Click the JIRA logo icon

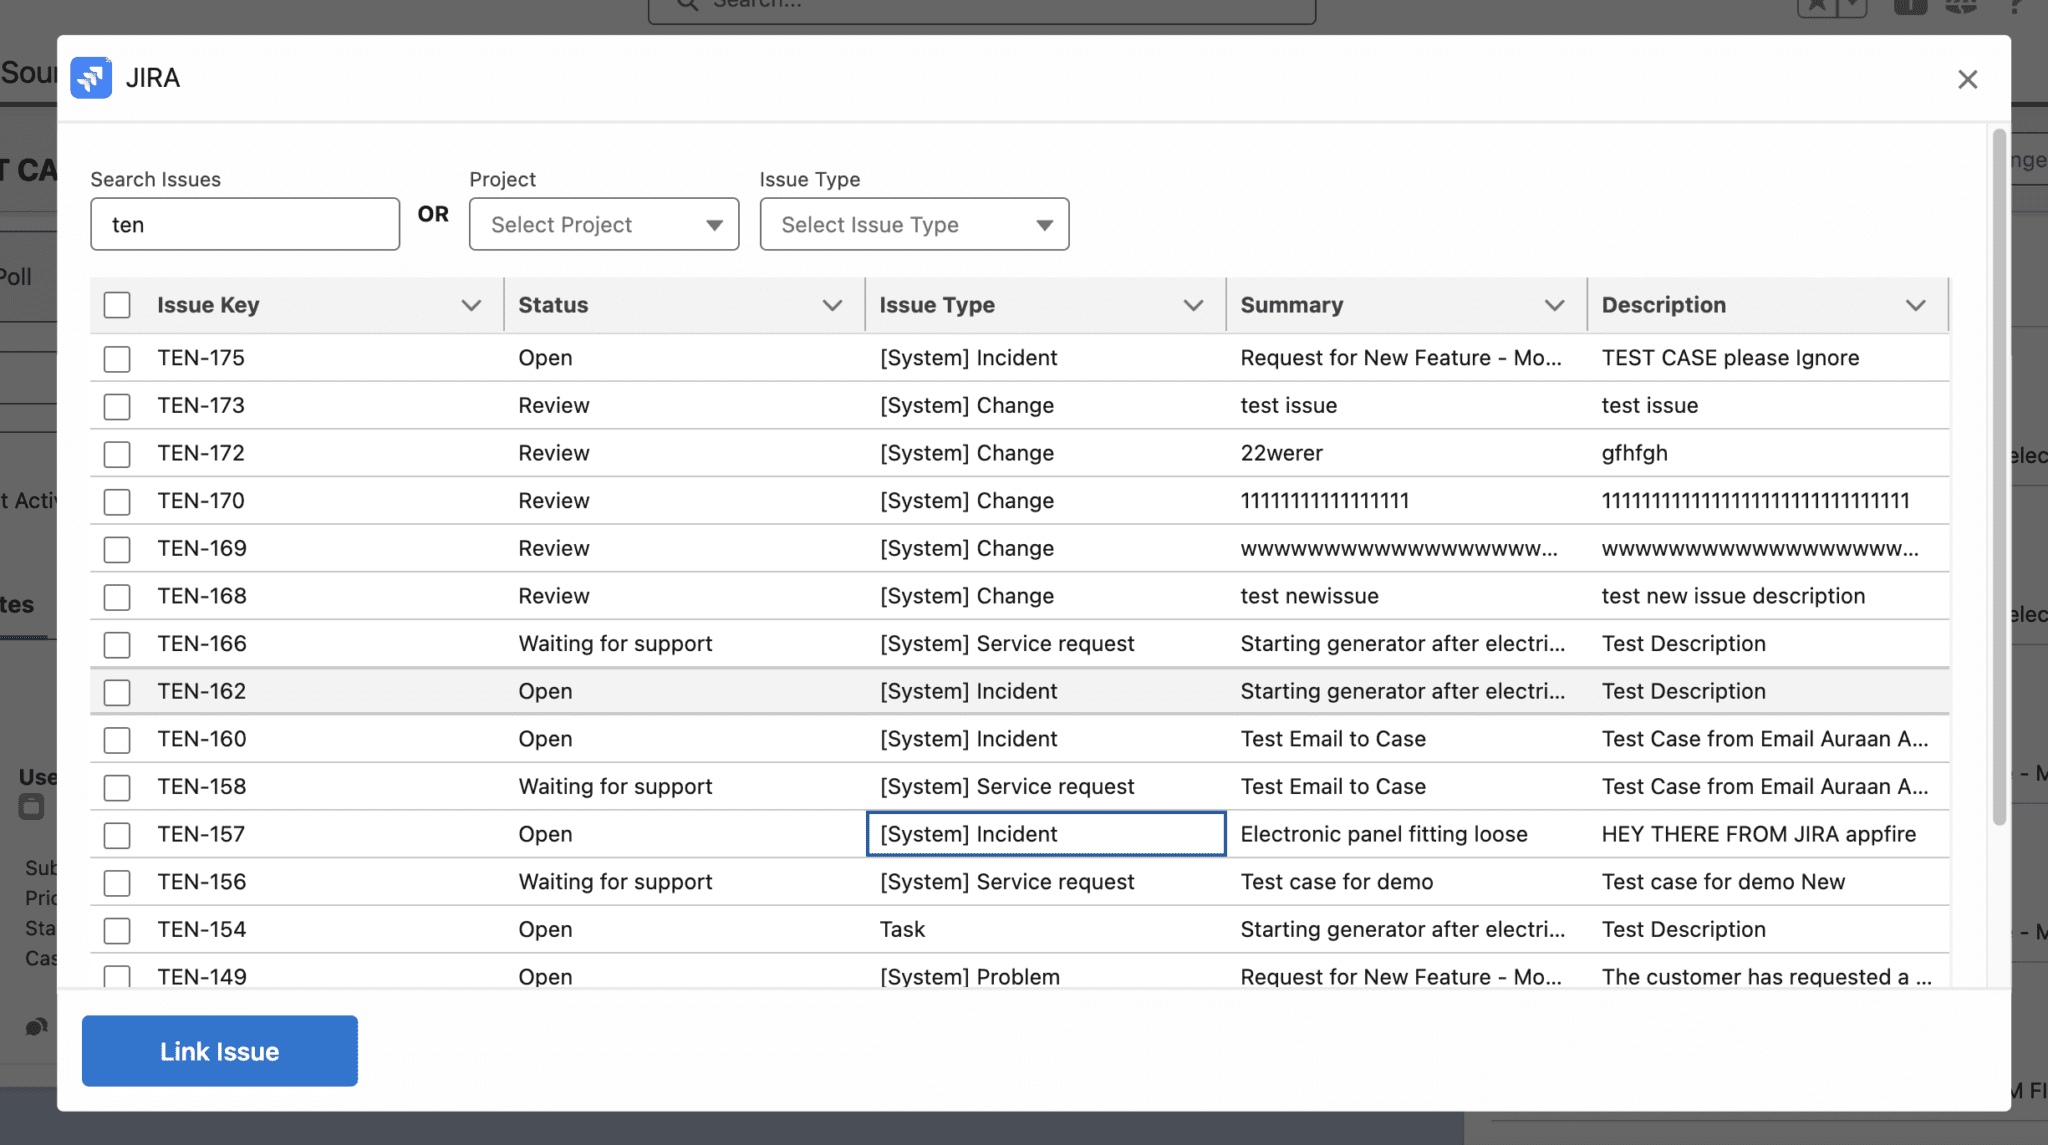pos(91,77)
